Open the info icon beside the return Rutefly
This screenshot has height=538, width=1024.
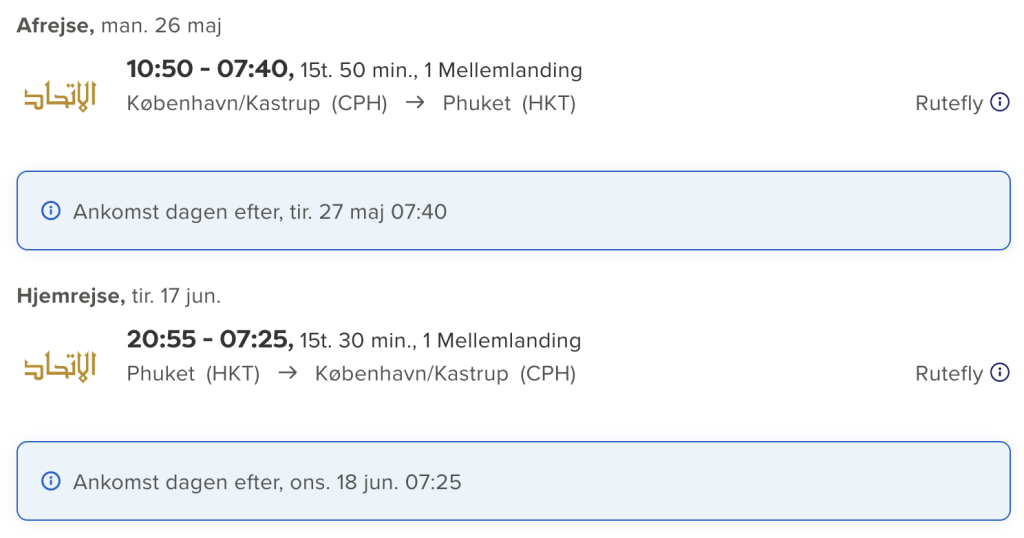coord(1000,372)
